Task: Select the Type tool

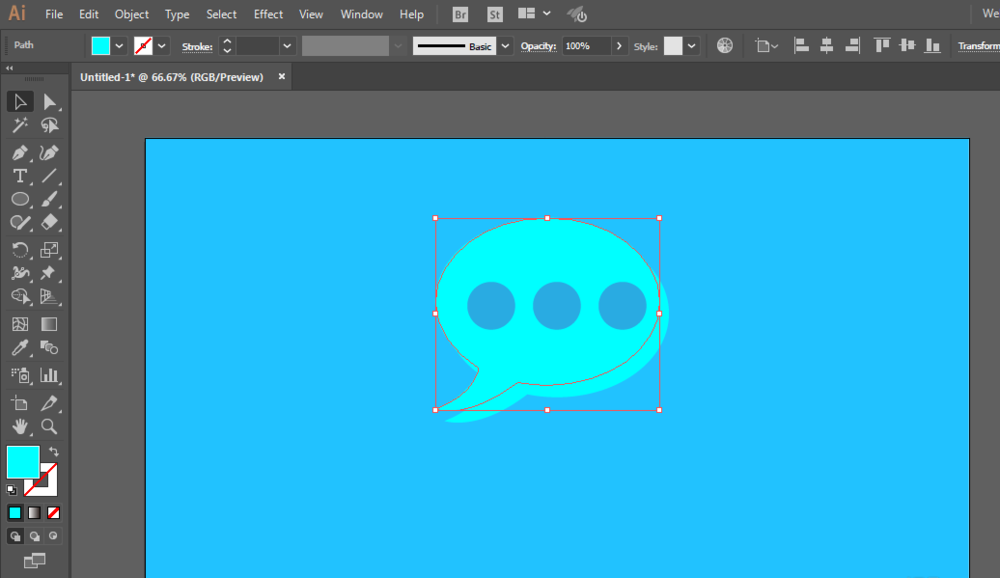Action: [x=20, y=176]
